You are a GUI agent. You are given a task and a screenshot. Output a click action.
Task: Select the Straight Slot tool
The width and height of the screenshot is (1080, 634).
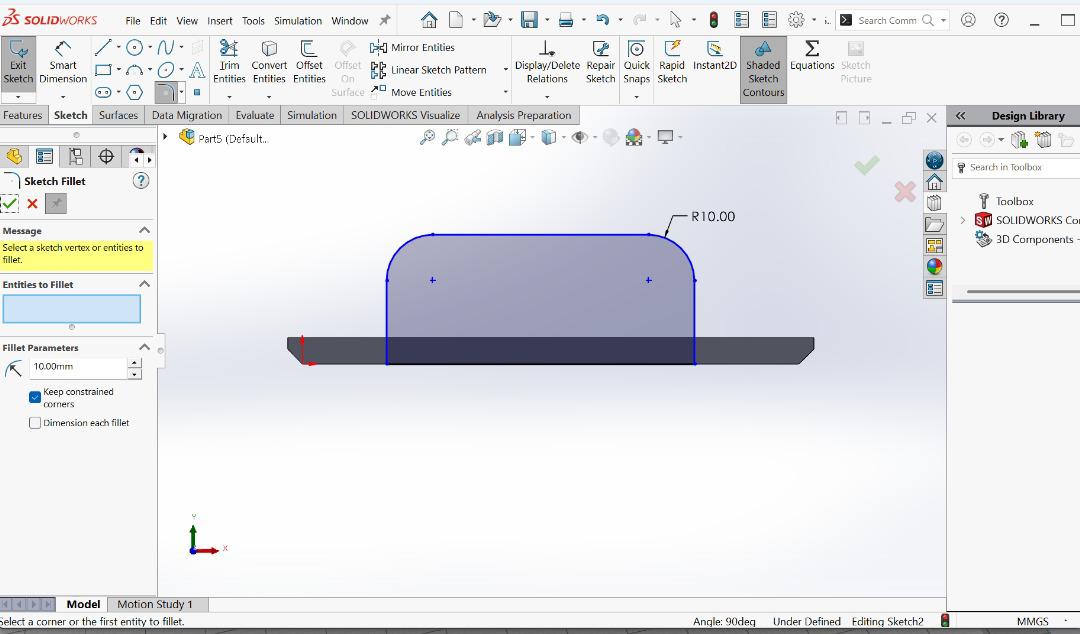103,92
